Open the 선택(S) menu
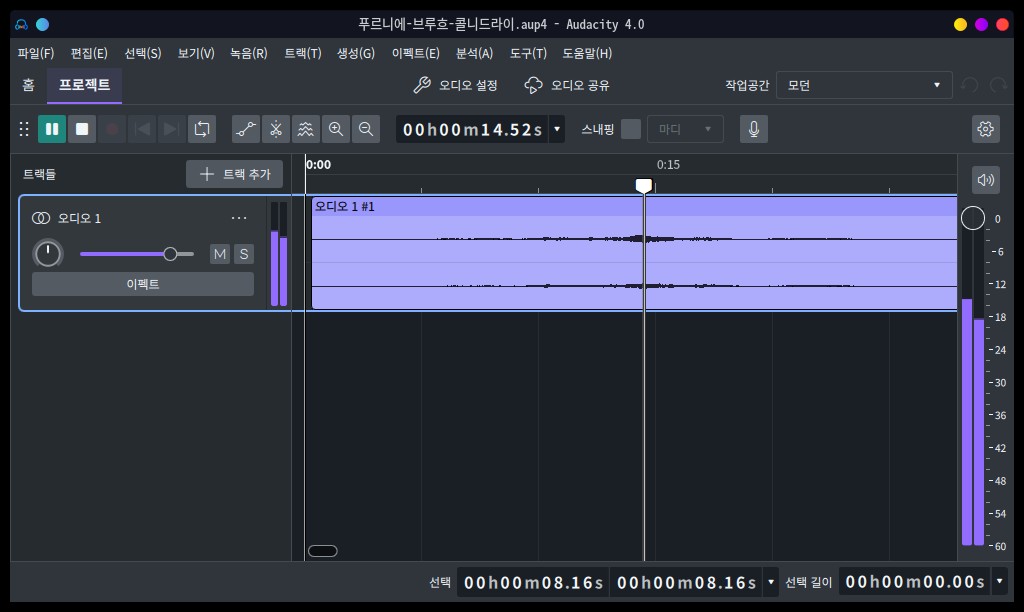This screenshot has width=1024, height=612. point(143,54)
